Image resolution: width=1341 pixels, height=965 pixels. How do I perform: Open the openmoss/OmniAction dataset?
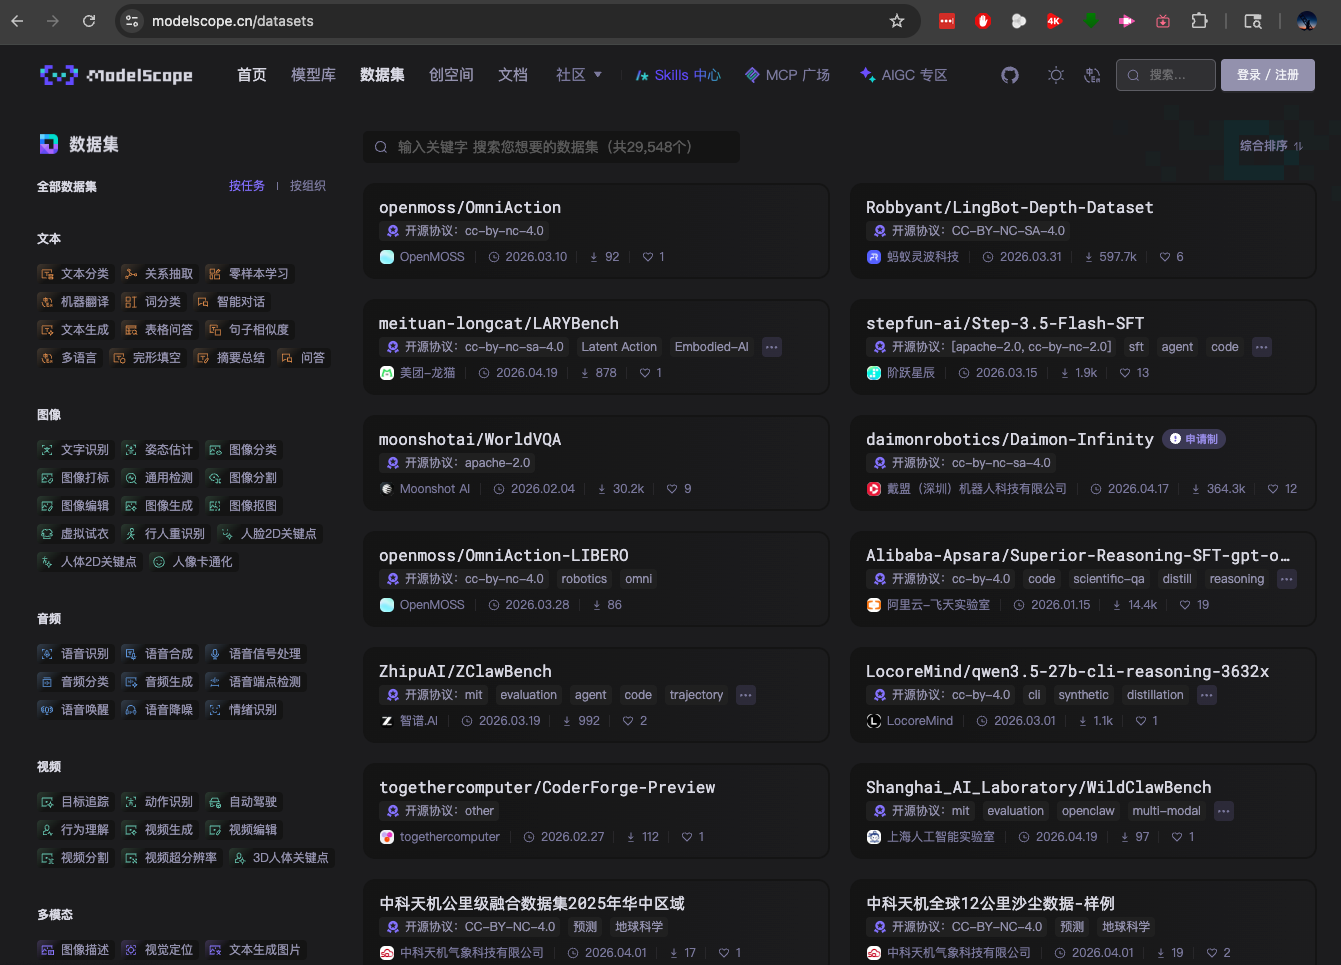(x=470, y=208)
